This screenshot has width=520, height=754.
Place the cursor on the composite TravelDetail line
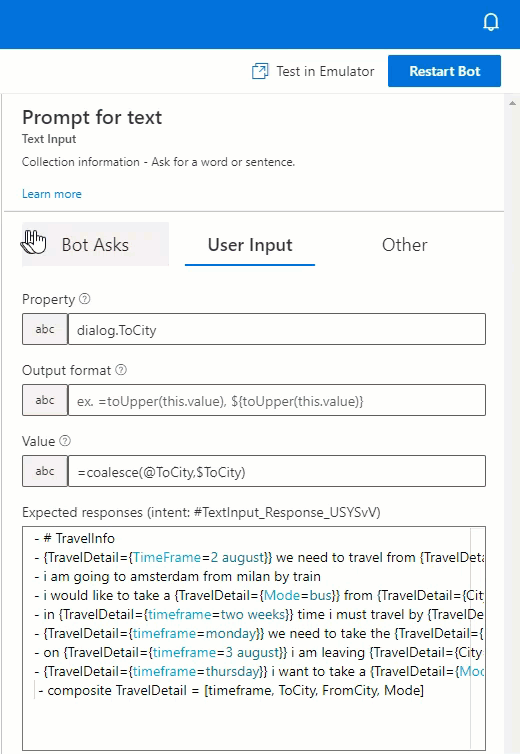(x=231, y=691)
